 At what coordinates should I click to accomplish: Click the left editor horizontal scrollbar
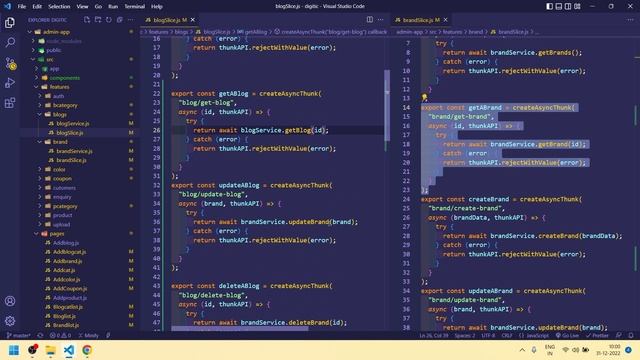[x=240, y=329]
